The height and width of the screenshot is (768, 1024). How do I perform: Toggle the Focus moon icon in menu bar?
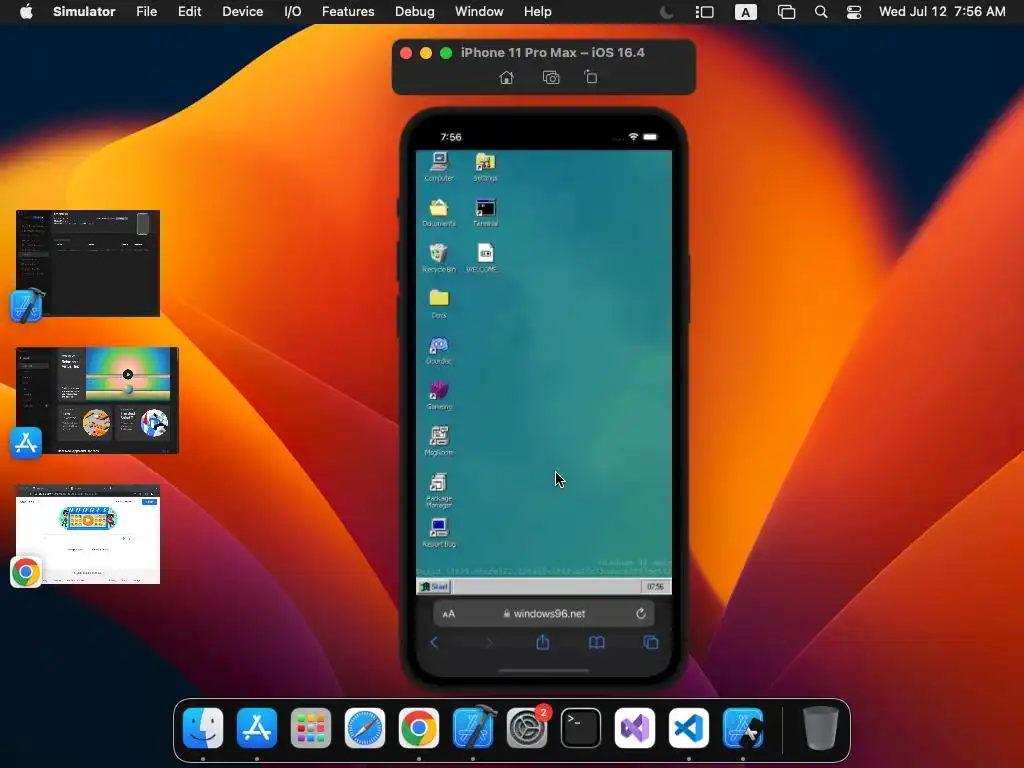point(666,12)
